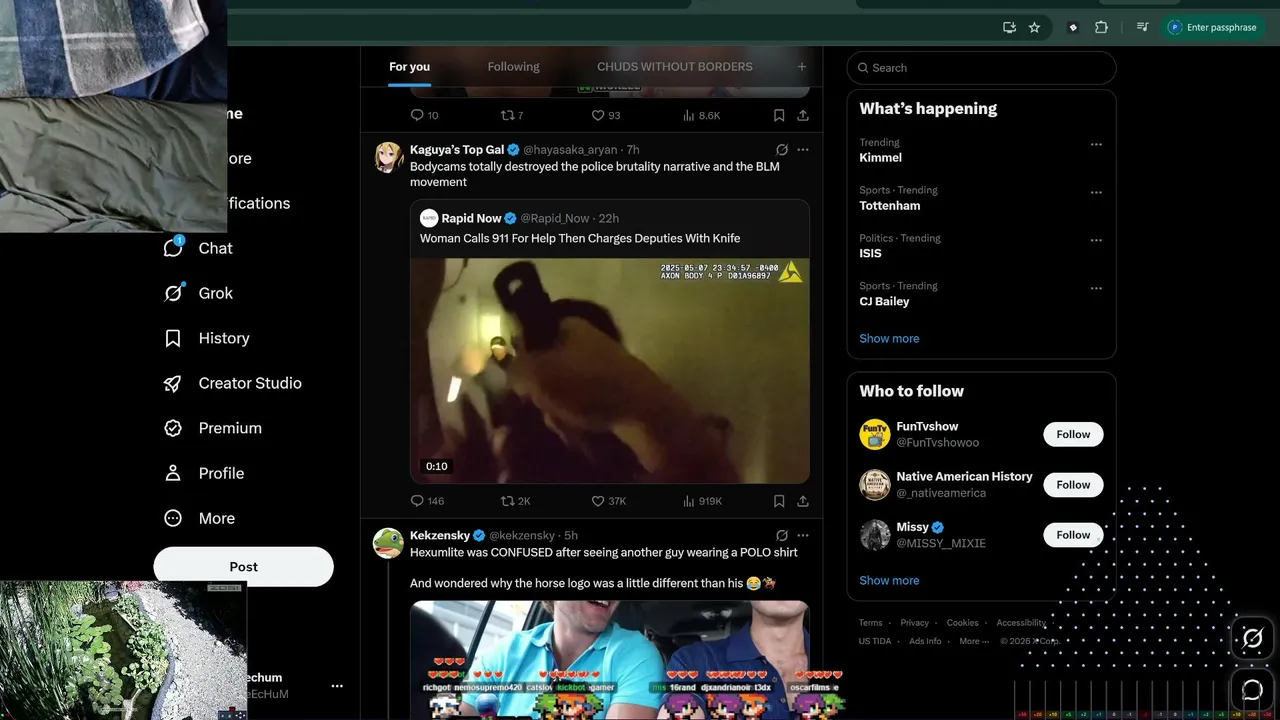1280x720 pixels.
Task: Repost the post with 7 reposts
Action: pyautogui.click(x=512, y=115)
